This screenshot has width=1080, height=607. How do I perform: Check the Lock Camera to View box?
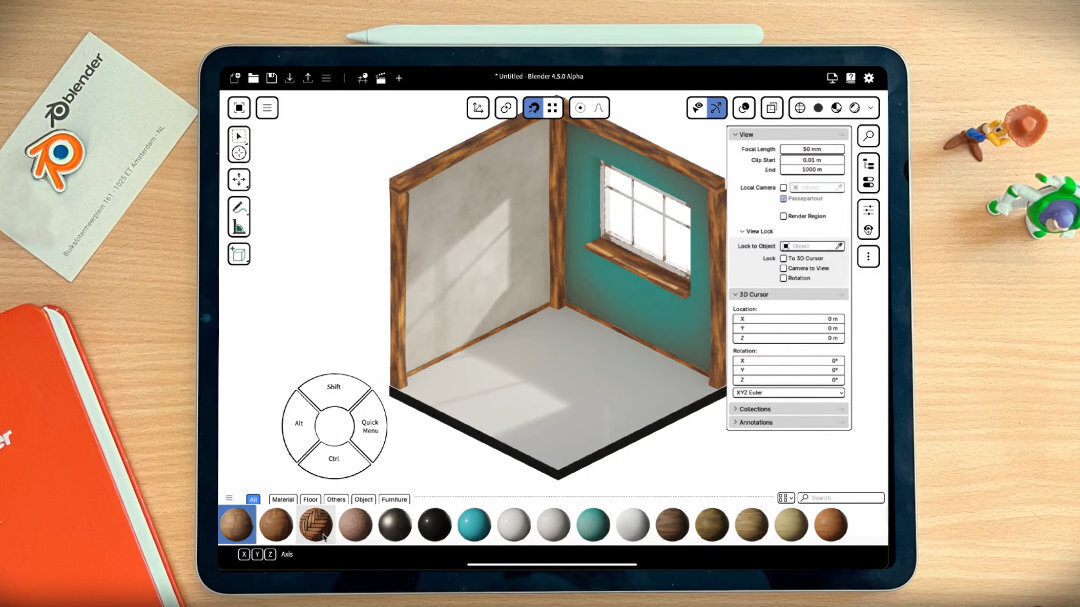click(x=783, y=268)
